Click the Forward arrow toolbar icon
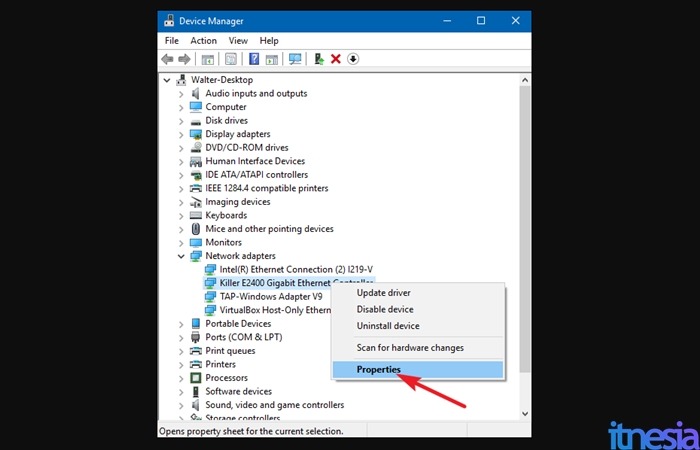The width and height of the screenshot is (700, 450). pos(184,59)
